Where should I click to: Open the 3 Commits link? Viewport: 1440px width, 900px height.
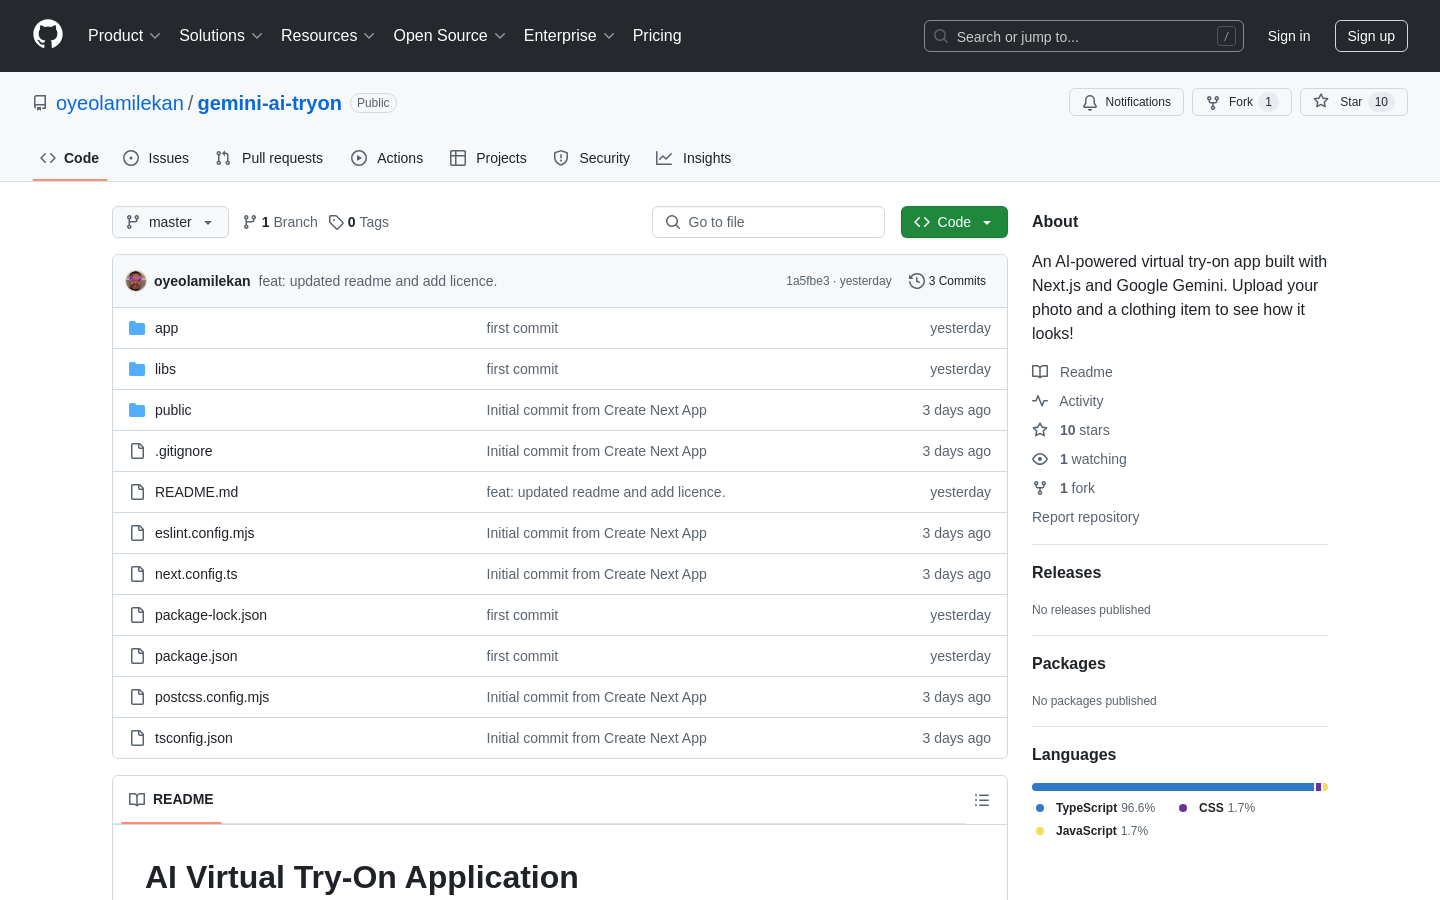[947, 281]
